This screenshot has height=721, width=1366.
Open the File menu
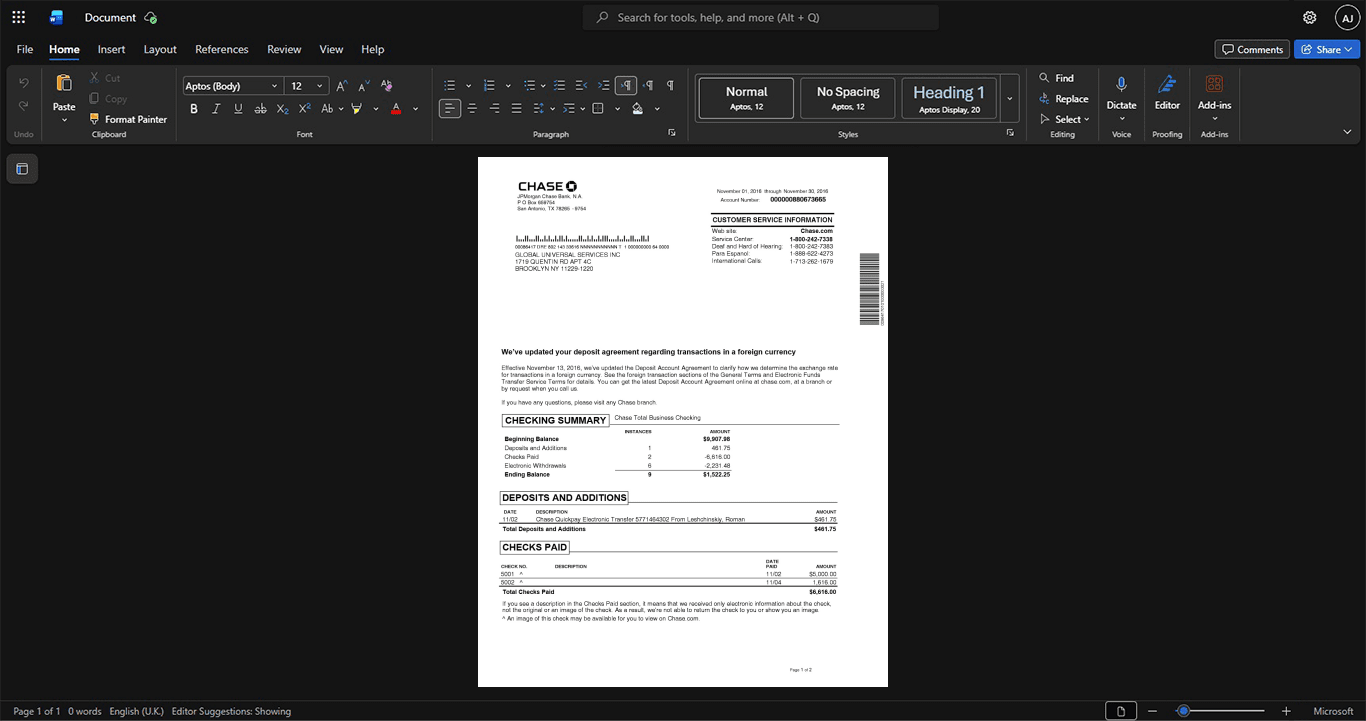tap(25, 49)
